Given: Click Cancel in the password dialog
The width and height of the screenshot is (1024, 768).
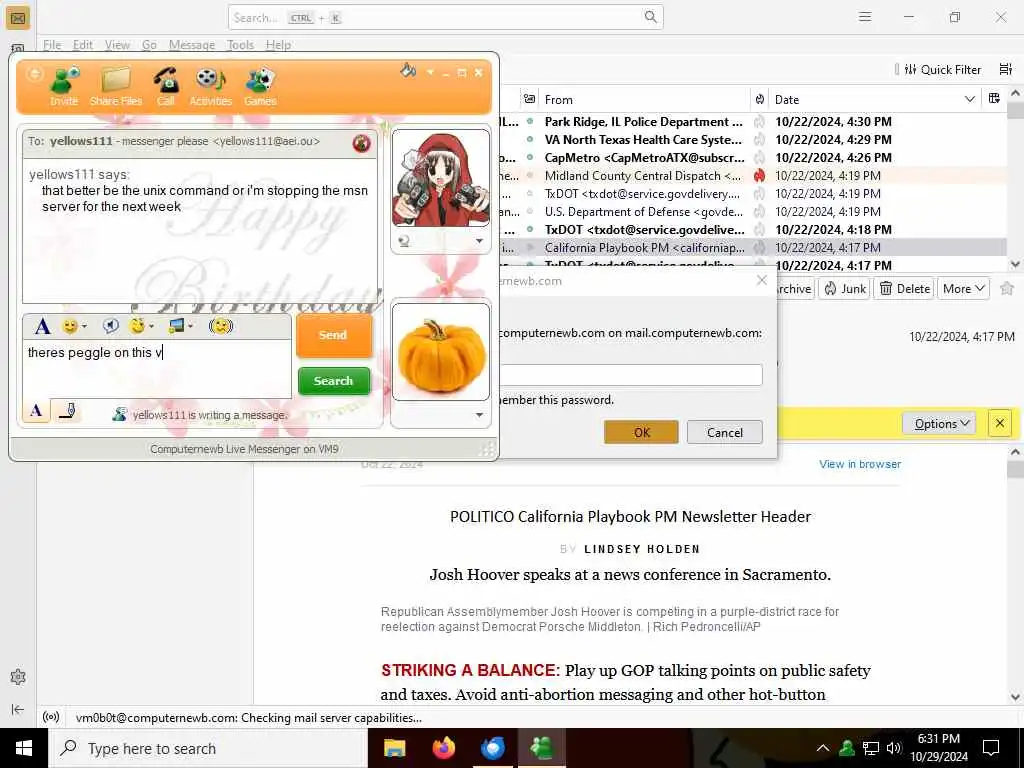Looking at the screenshot, I should 724,432.
